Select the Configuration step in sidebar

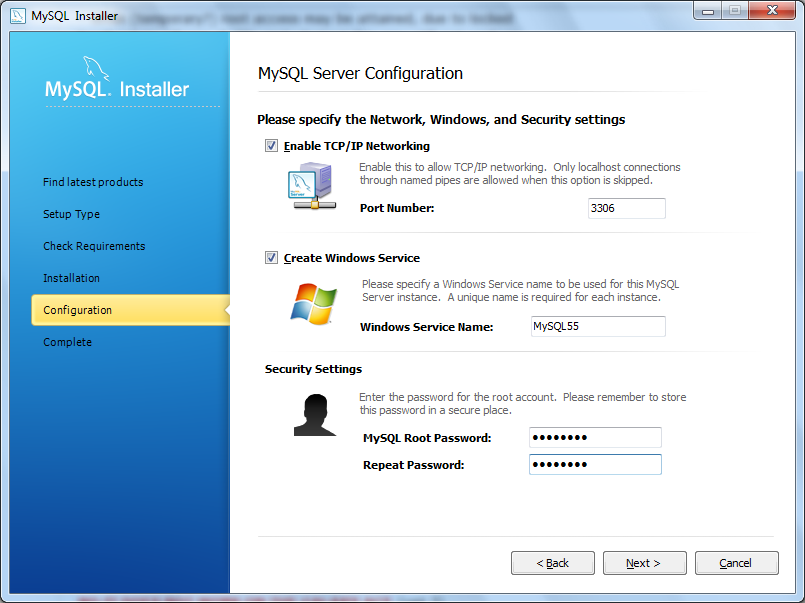(x=130, y=310)
